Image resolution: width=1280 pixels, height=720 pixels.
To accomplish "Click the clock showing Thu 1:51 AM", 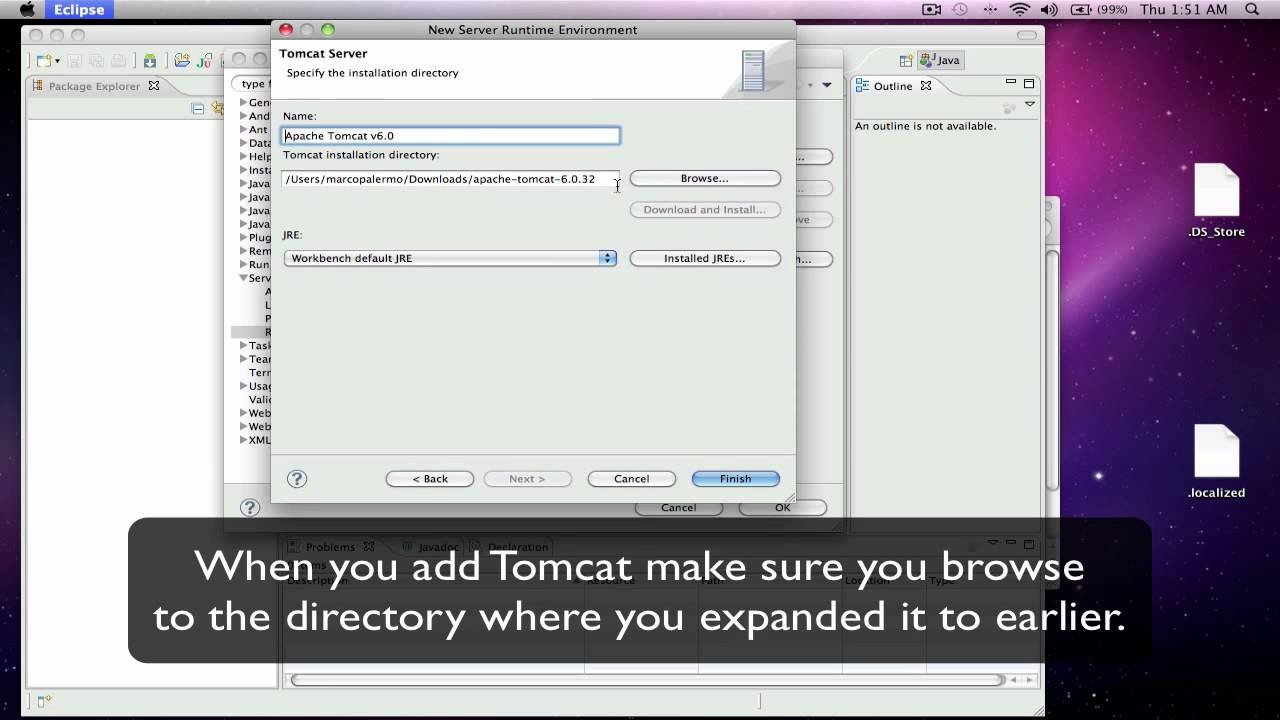I will coord(1184,9).
